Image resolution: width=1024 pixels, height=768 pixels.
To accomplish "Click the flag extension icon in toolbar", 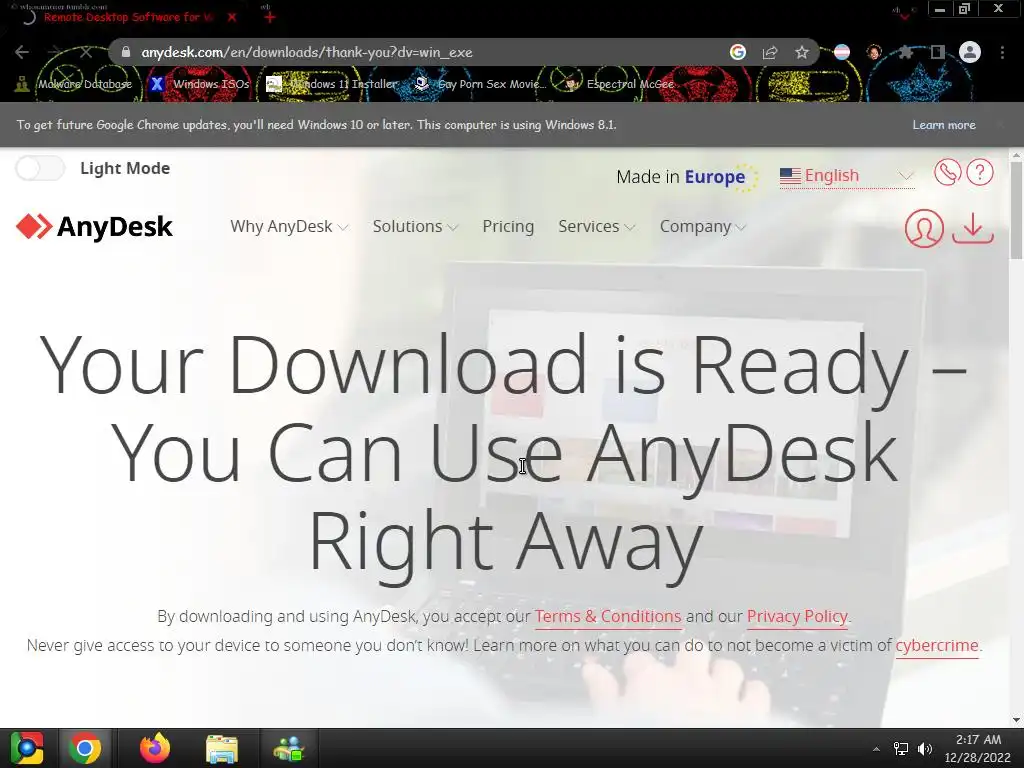I will [x=842, y=52].
